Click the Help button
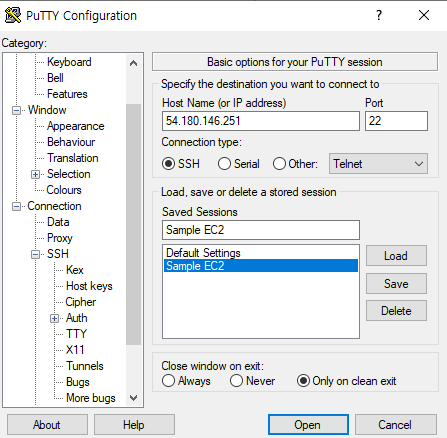This screenshot has width=447, height=438. point(134,425)
